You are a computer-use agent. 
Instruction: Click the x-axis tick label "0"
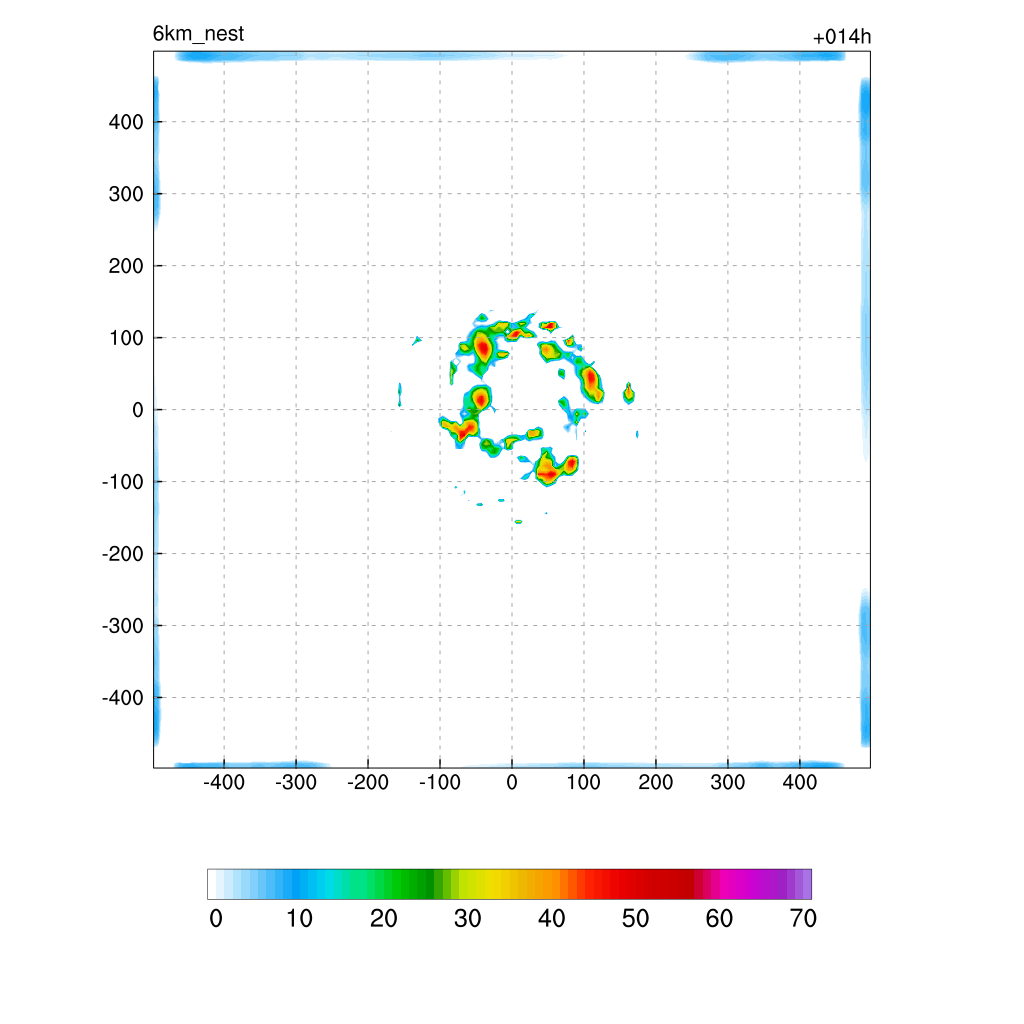point(512,782)
